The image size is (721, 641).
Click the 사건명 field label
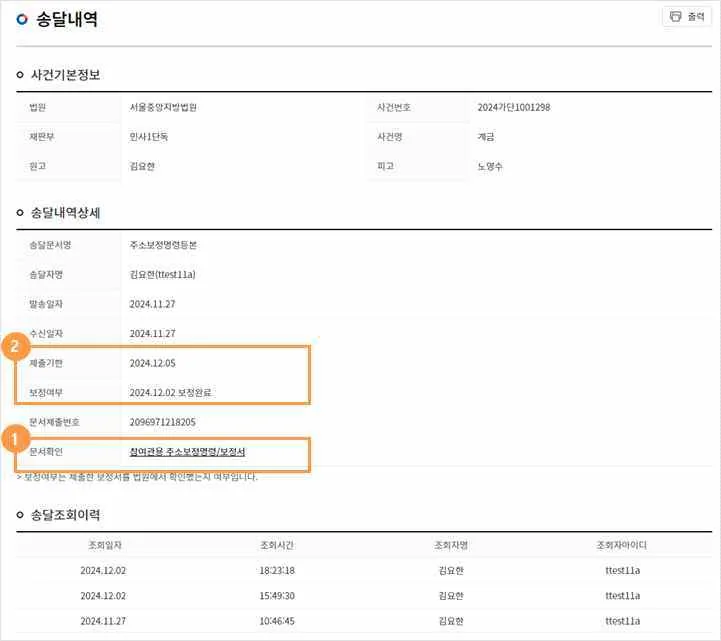(389, 137)
